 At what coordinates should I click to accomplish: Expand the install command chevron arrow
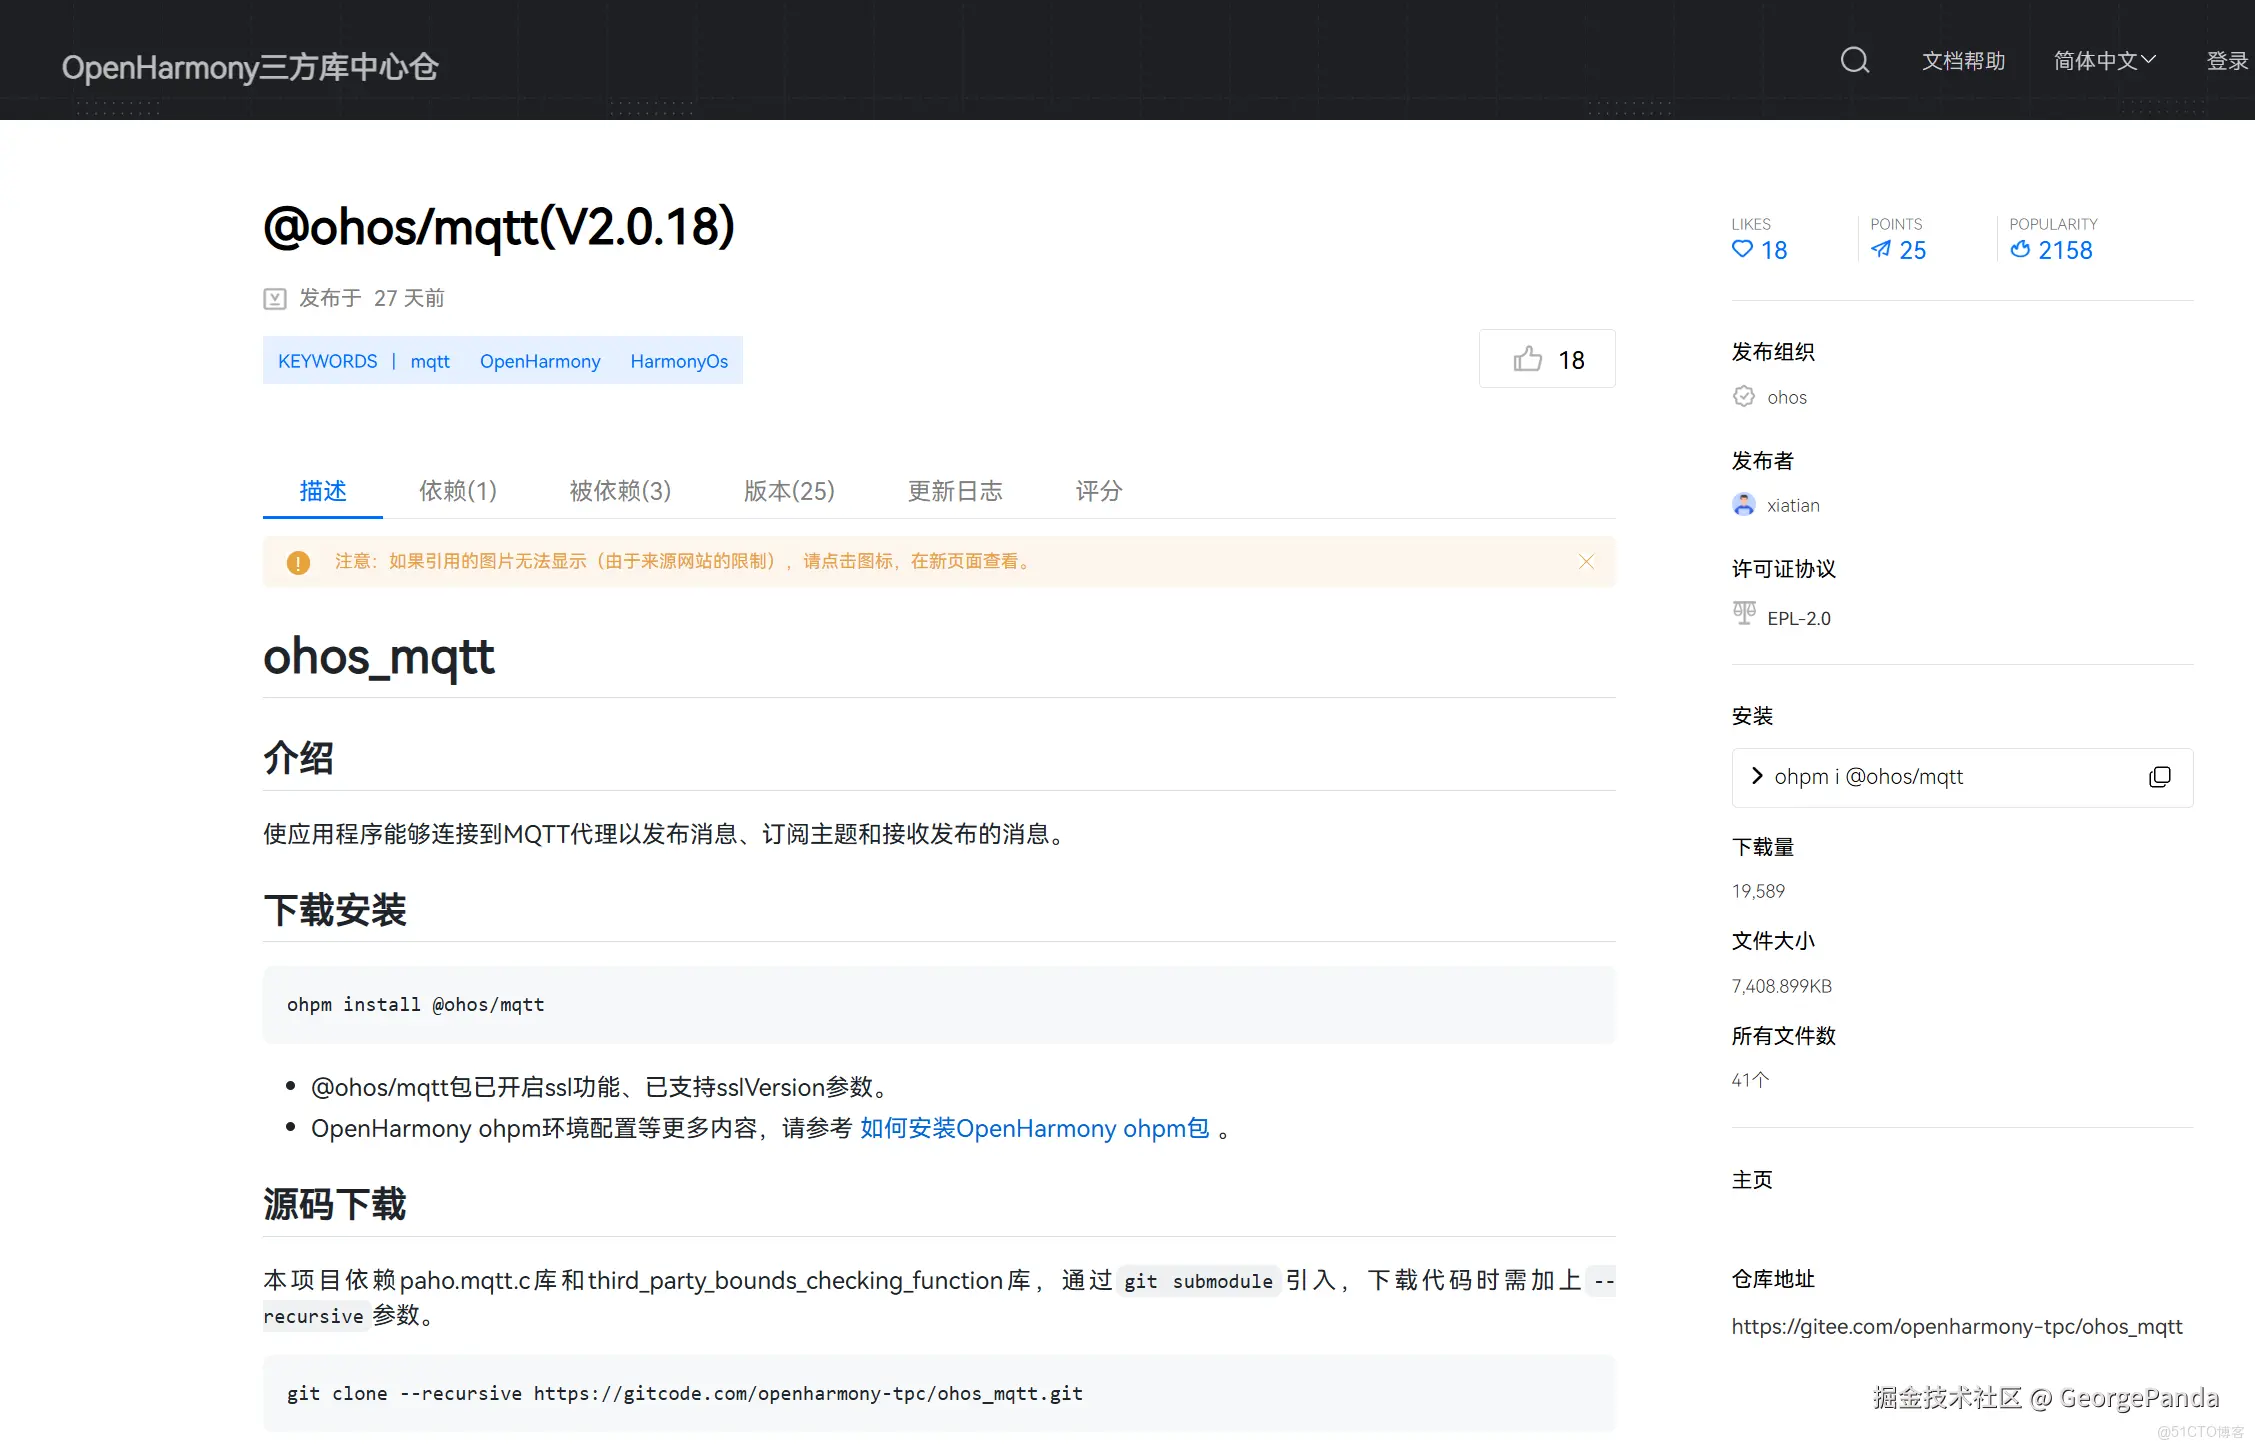1757,776
